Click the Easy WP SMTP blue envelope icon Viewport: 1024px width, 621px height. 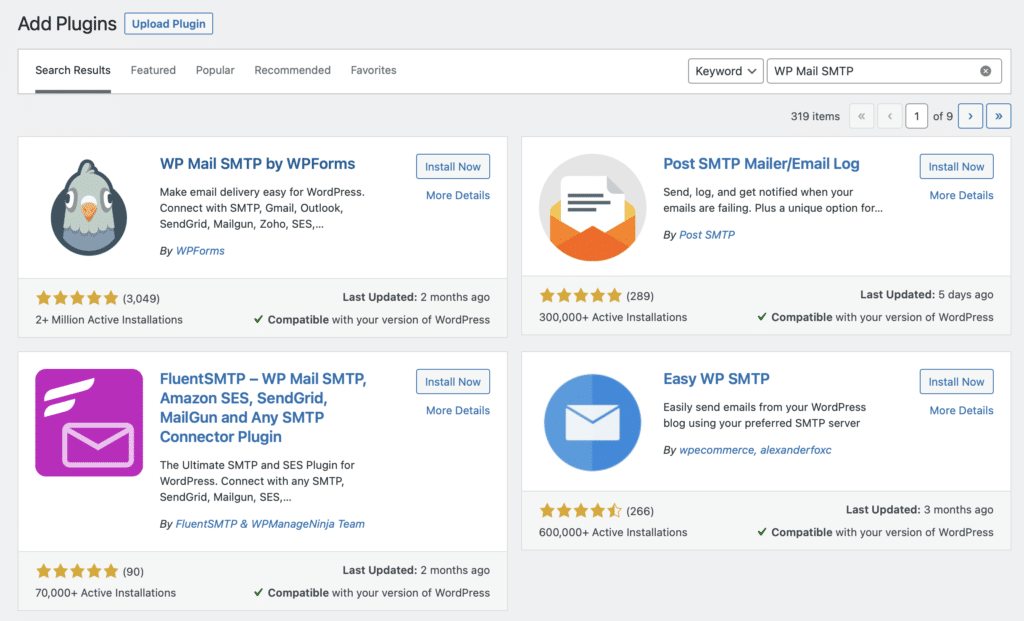(x=592, y=422)
